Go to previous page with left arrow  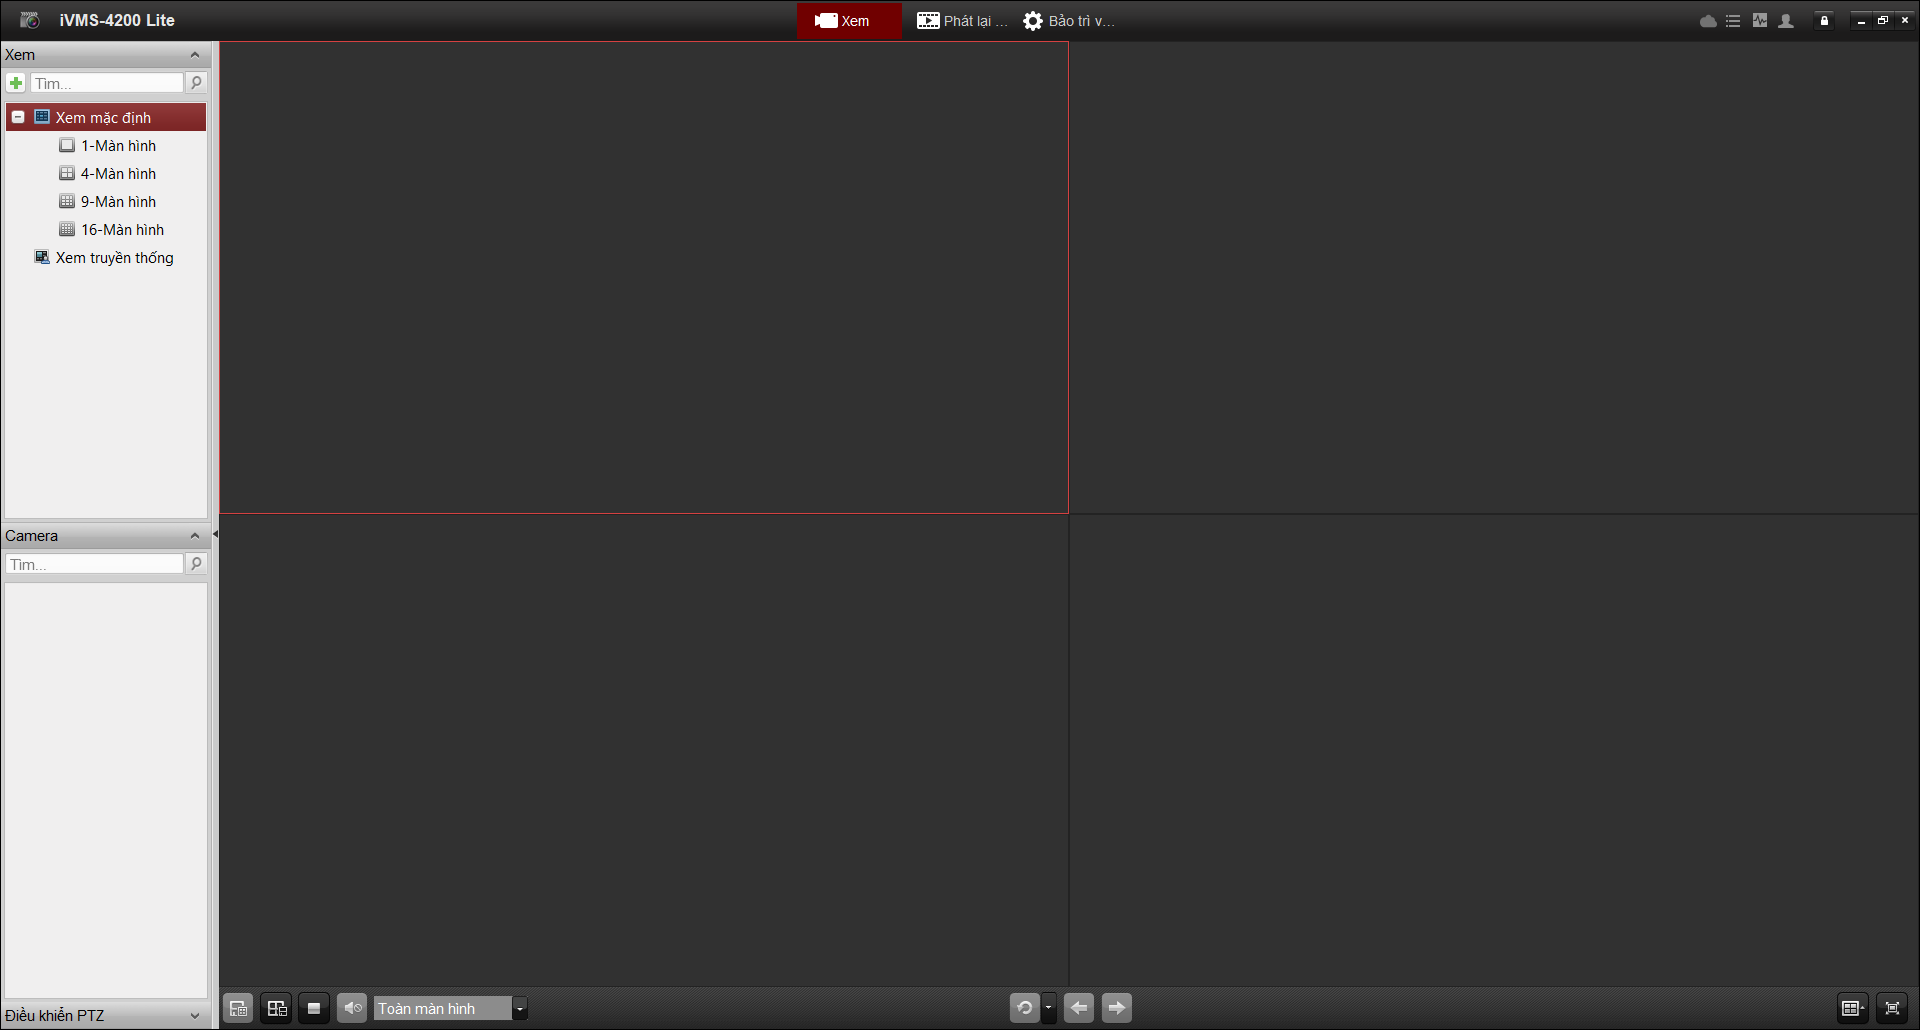click(1079, 1008)
